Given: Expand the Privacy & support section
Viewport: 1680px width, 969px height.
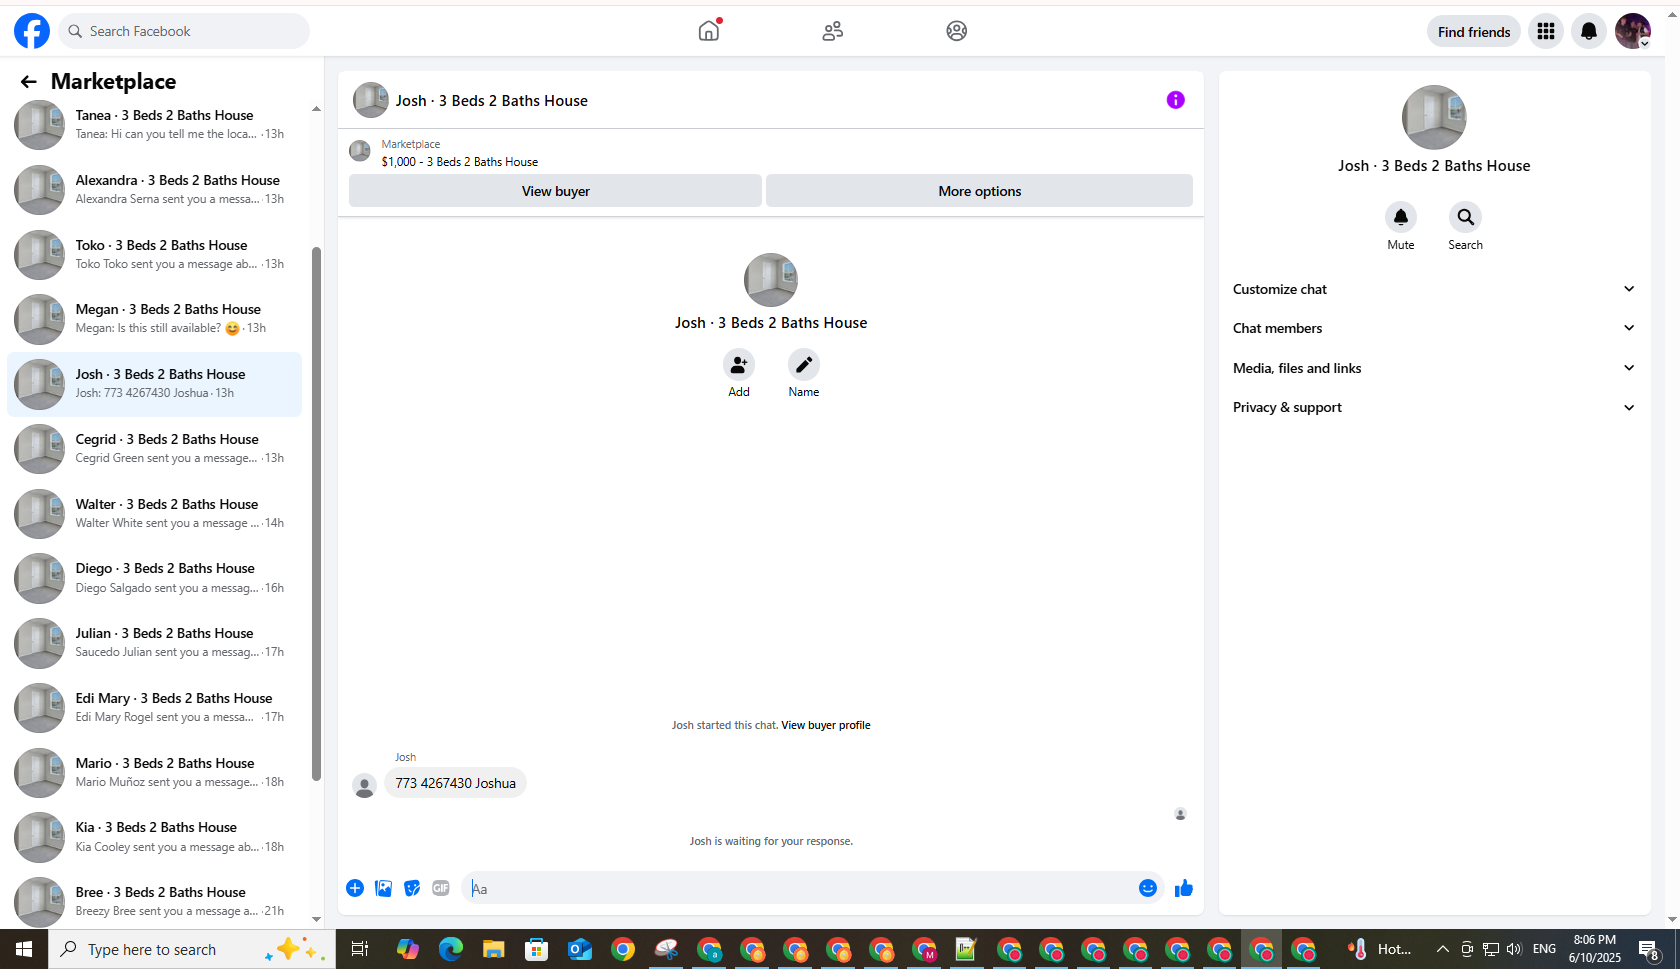Looking at the screenshot, I should coord(1434,407).
